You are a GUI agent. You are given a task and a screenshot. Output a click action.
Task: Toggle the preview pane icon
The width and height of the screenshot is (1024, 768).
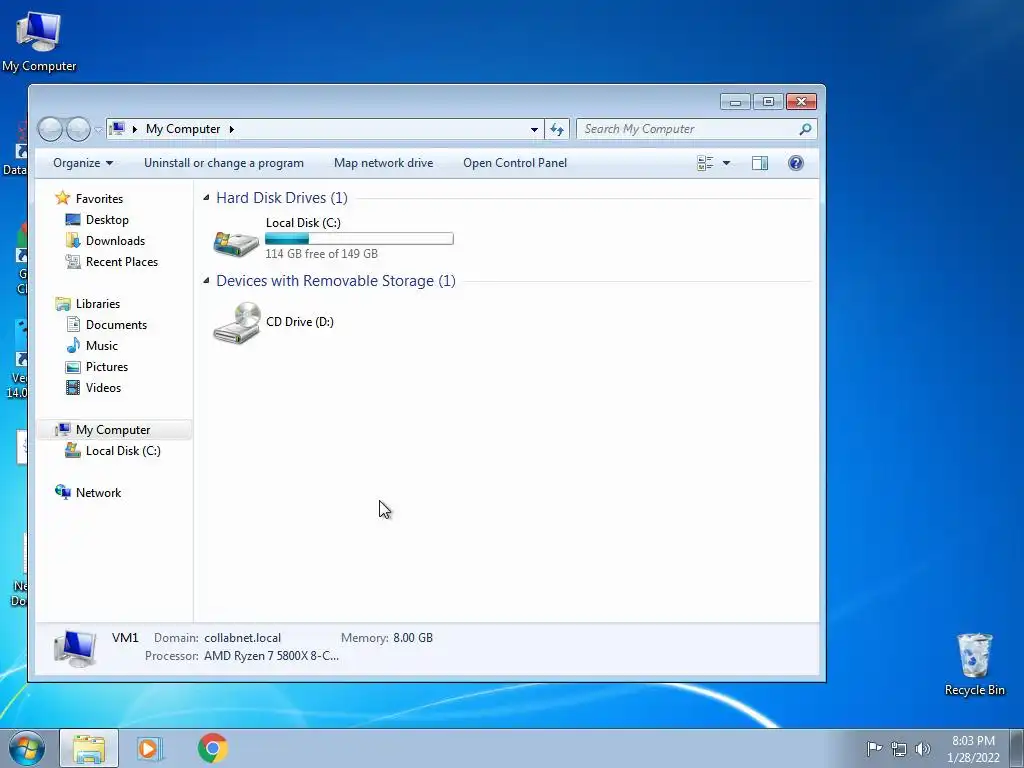pyautogui.click(x=760, y=163)
